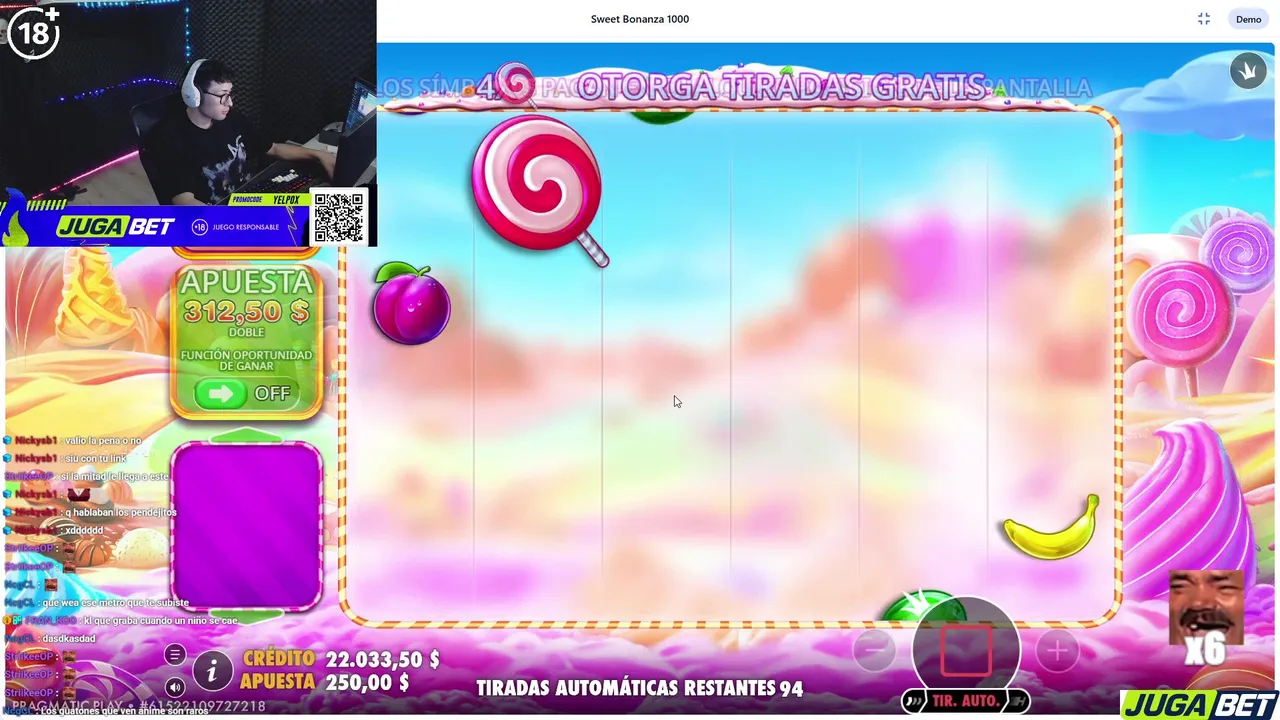Click chat message 'que wea ese metro que te subiste'

pos(116,602)
